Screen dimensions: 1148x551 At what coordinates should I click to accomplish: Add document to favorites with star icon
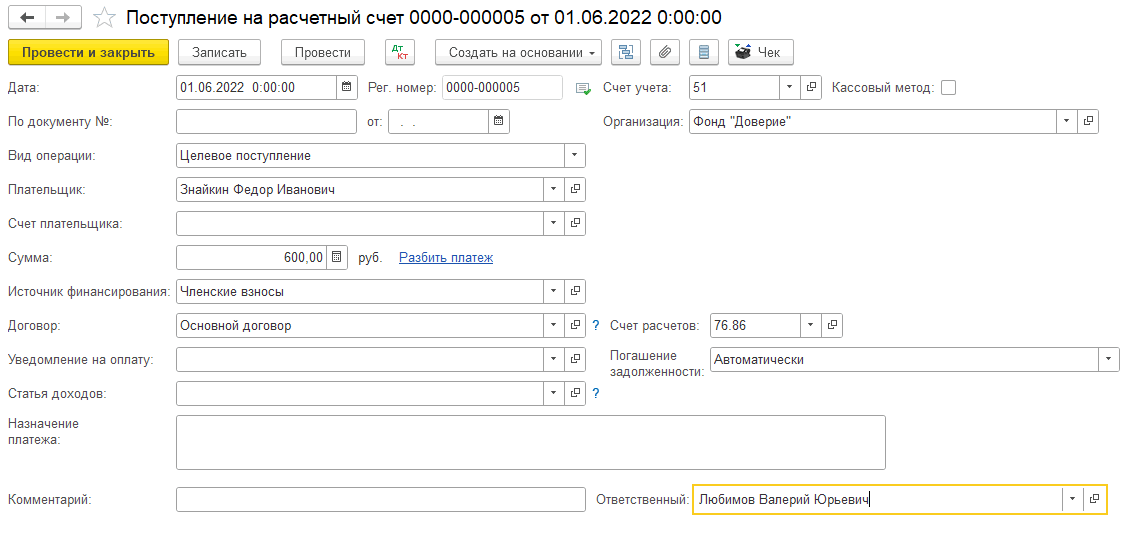point(103,18)
